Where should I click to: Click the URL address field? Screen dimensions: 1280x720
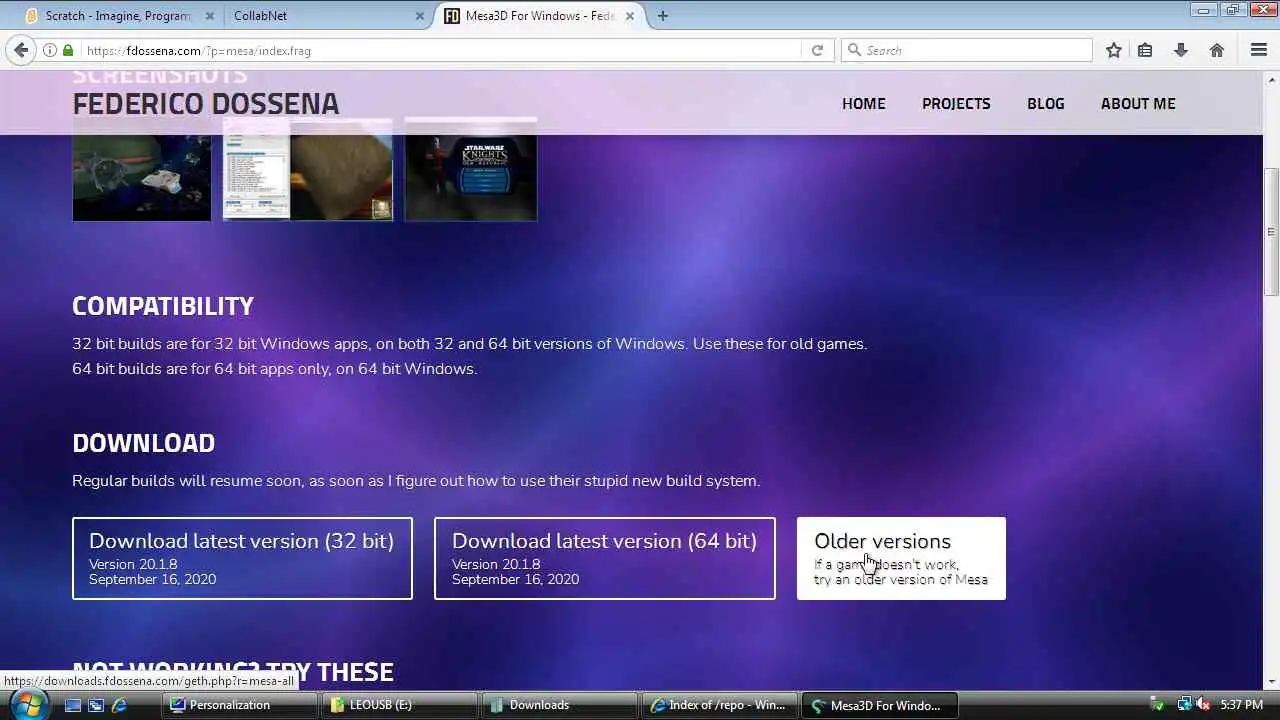tap(440, 50)
